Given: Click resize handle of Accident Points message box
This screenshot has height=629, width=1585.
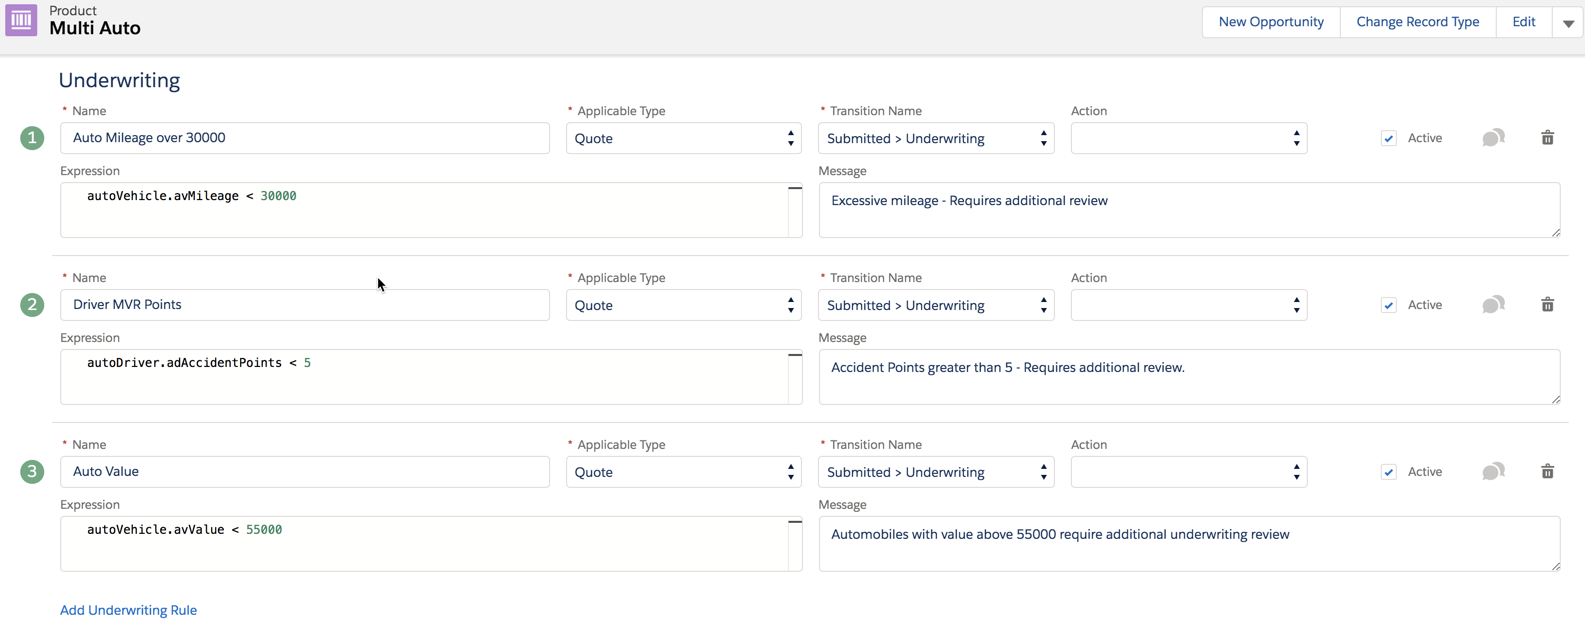Looking at the screenshot, I should (x=1555, y=399).
